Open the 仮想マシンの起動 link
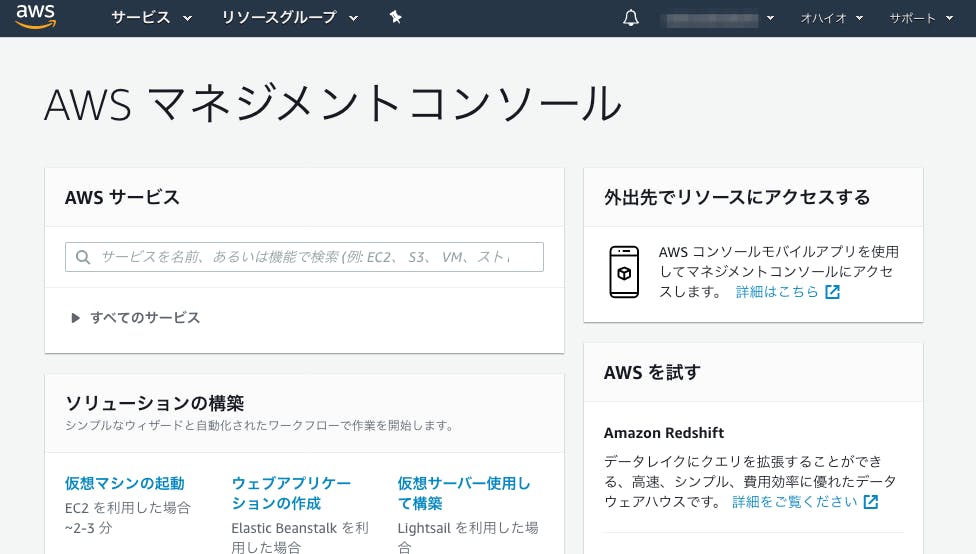This screenshot has width=976, height=554. pos(124,483)
